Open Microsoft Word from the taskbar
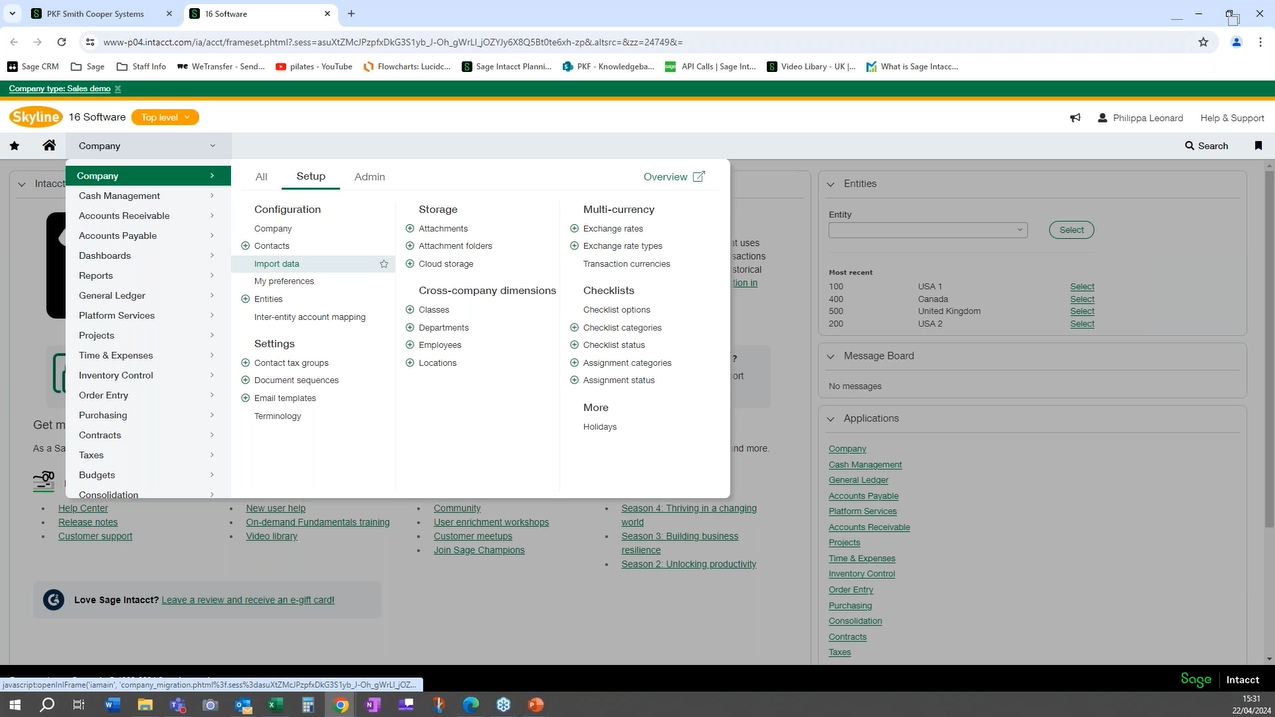1275x717 pixels. click(x=112, y=705)
